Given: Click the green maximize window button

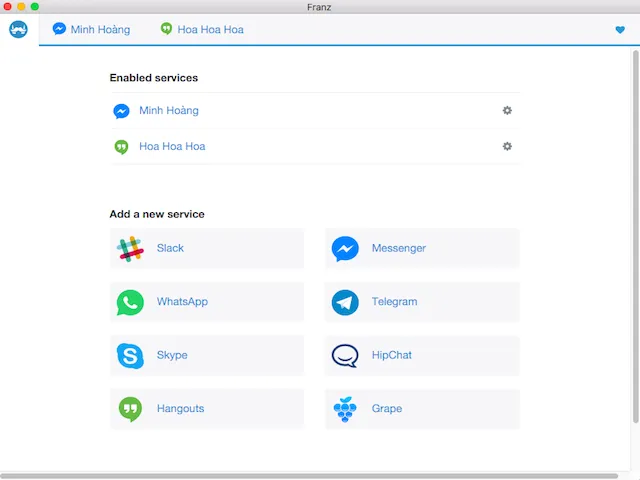Looking at the screenshot, I should tap(35, 6).
